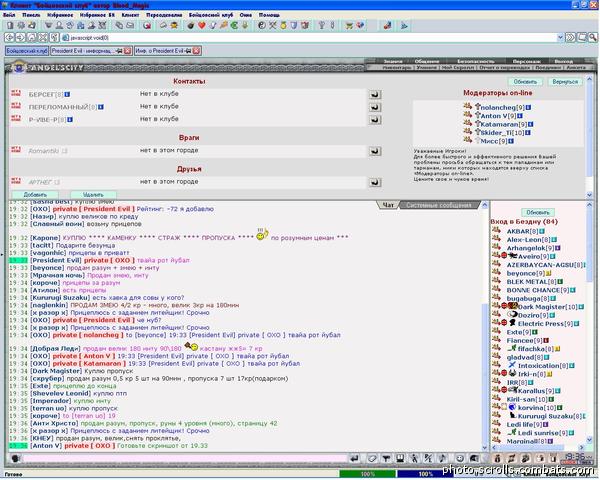Click Обновить above the players list
This screenshot has height=480, width=600.
538,212
